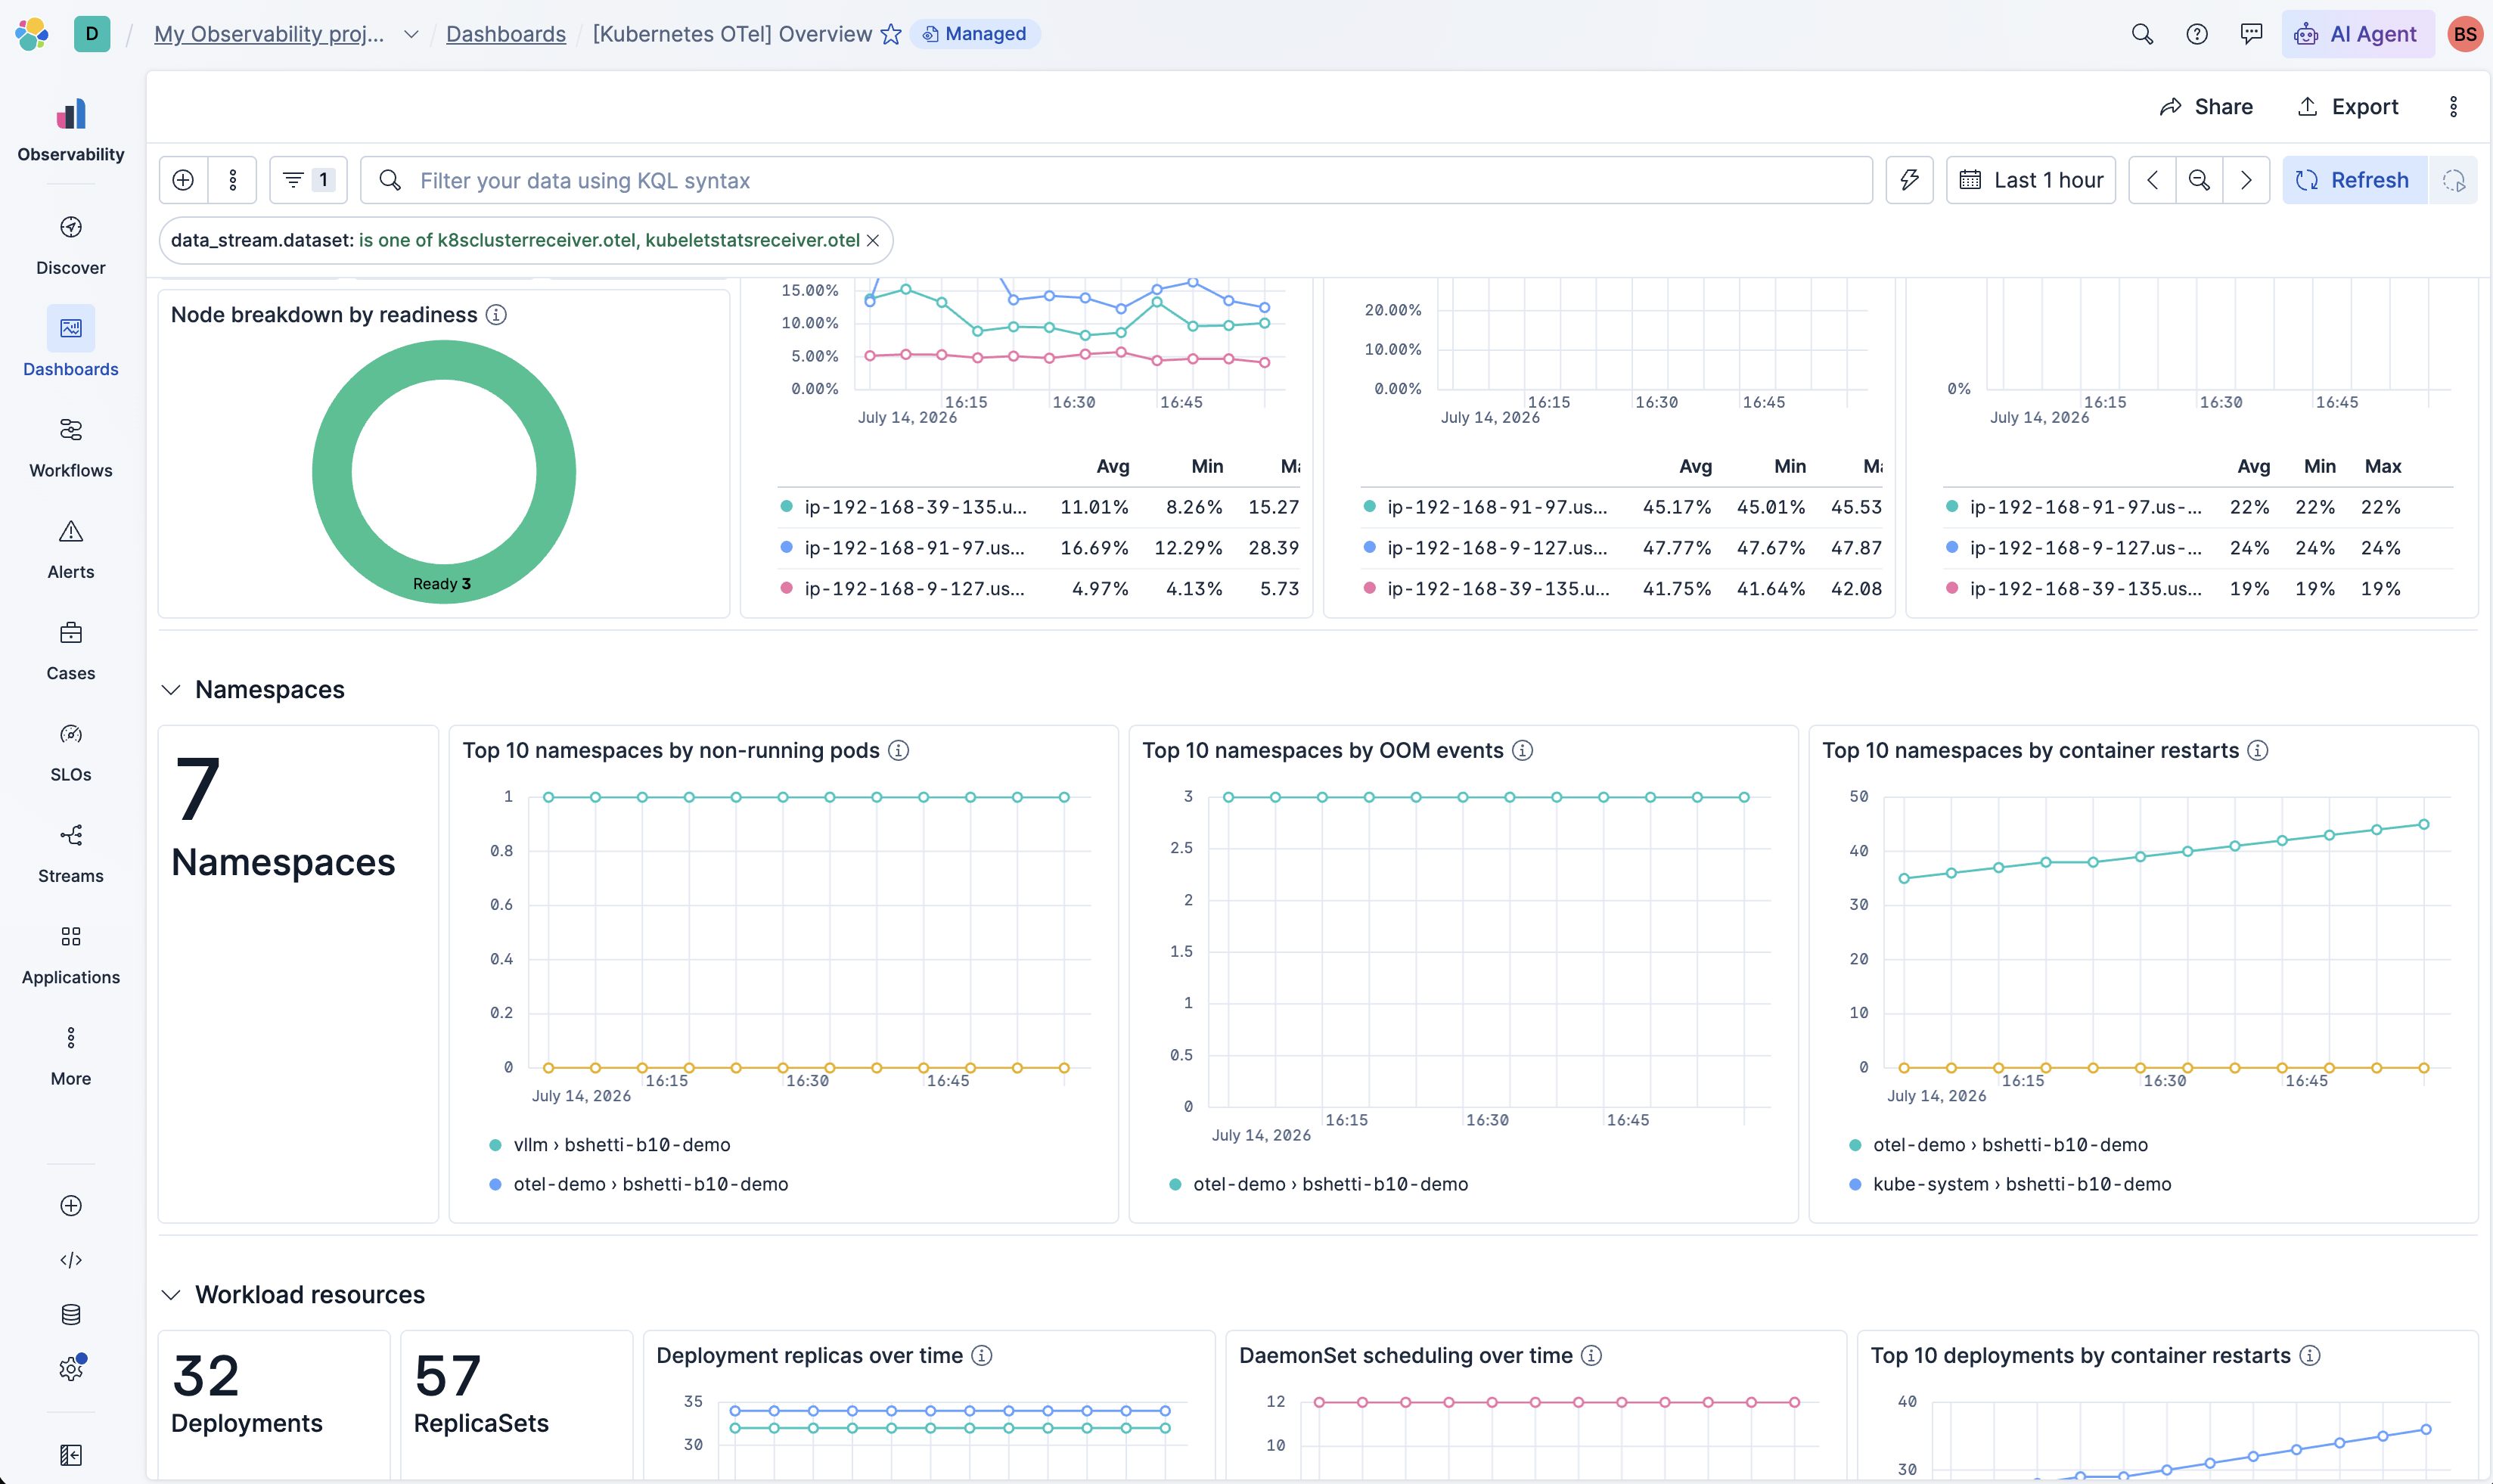Image resolution: width=2493 pixels, height=1484 pixels.
Task: Open developer tools code icon
Action: tap(71, 1260)
